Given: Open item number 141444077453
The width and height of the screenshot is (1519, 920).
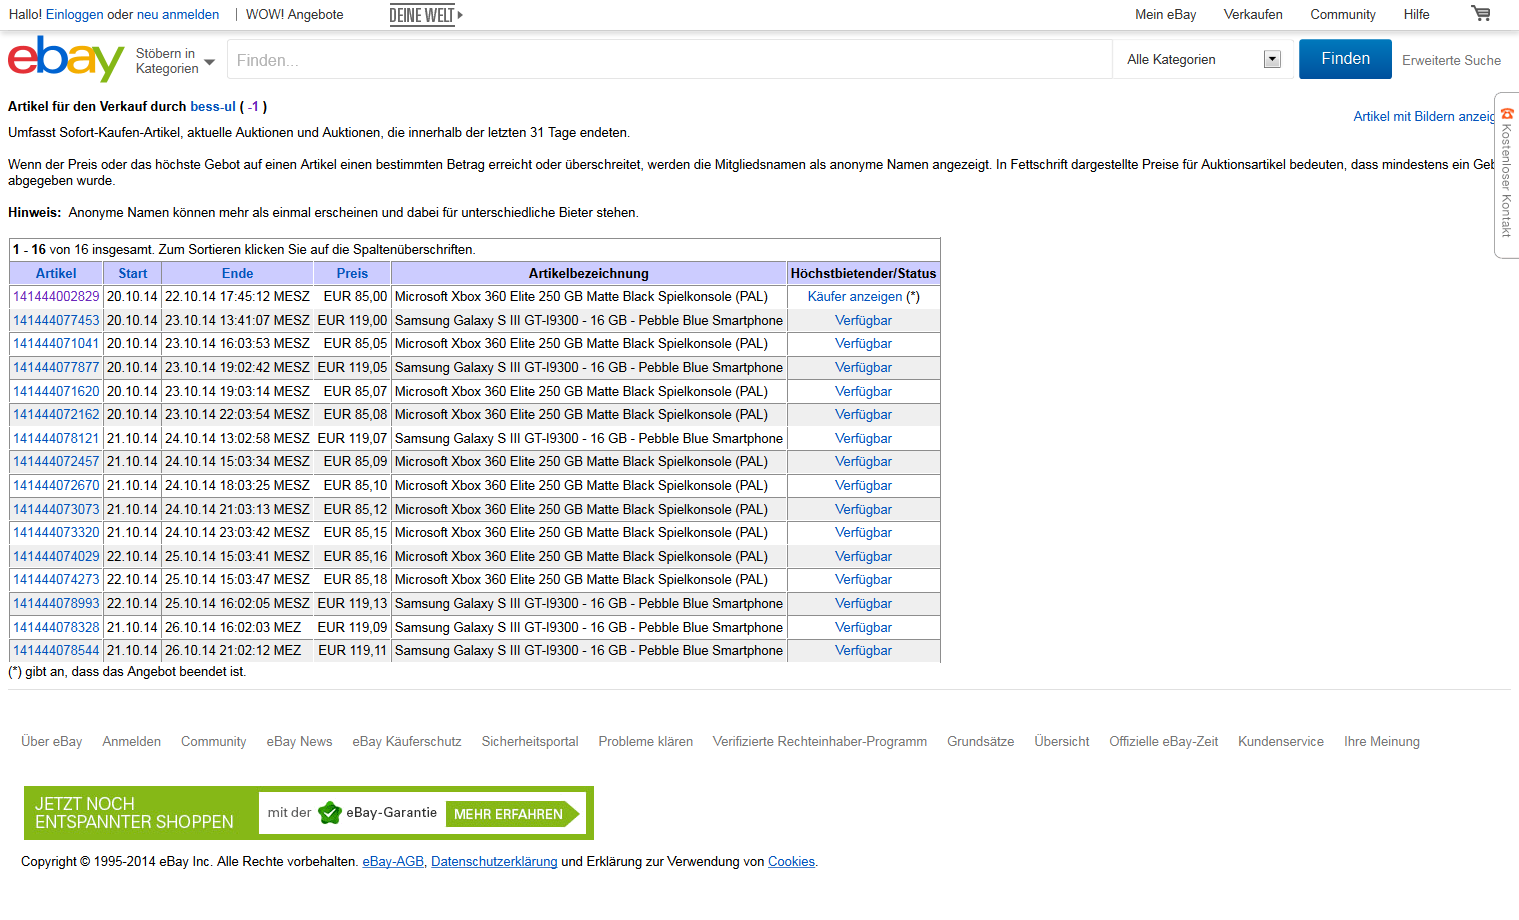Looking at the screenshot, I should point(56,320).
